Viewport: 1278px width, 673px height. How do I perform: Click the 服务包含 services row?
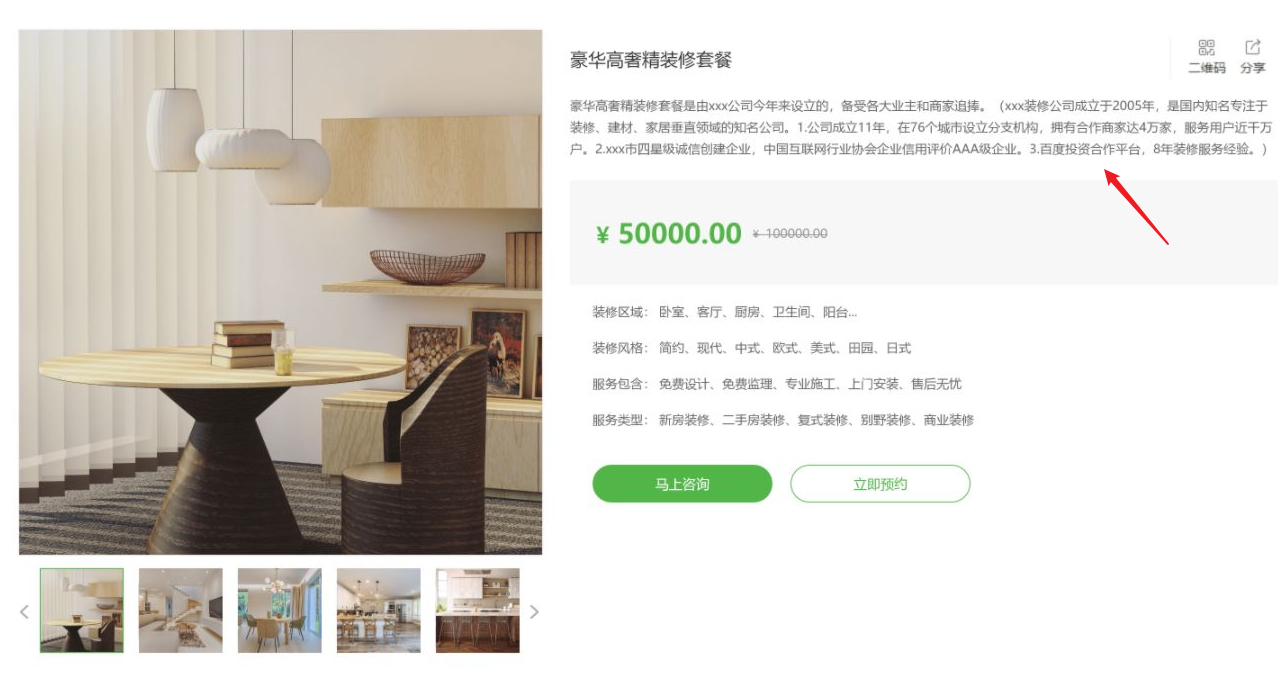pos(776,384)
